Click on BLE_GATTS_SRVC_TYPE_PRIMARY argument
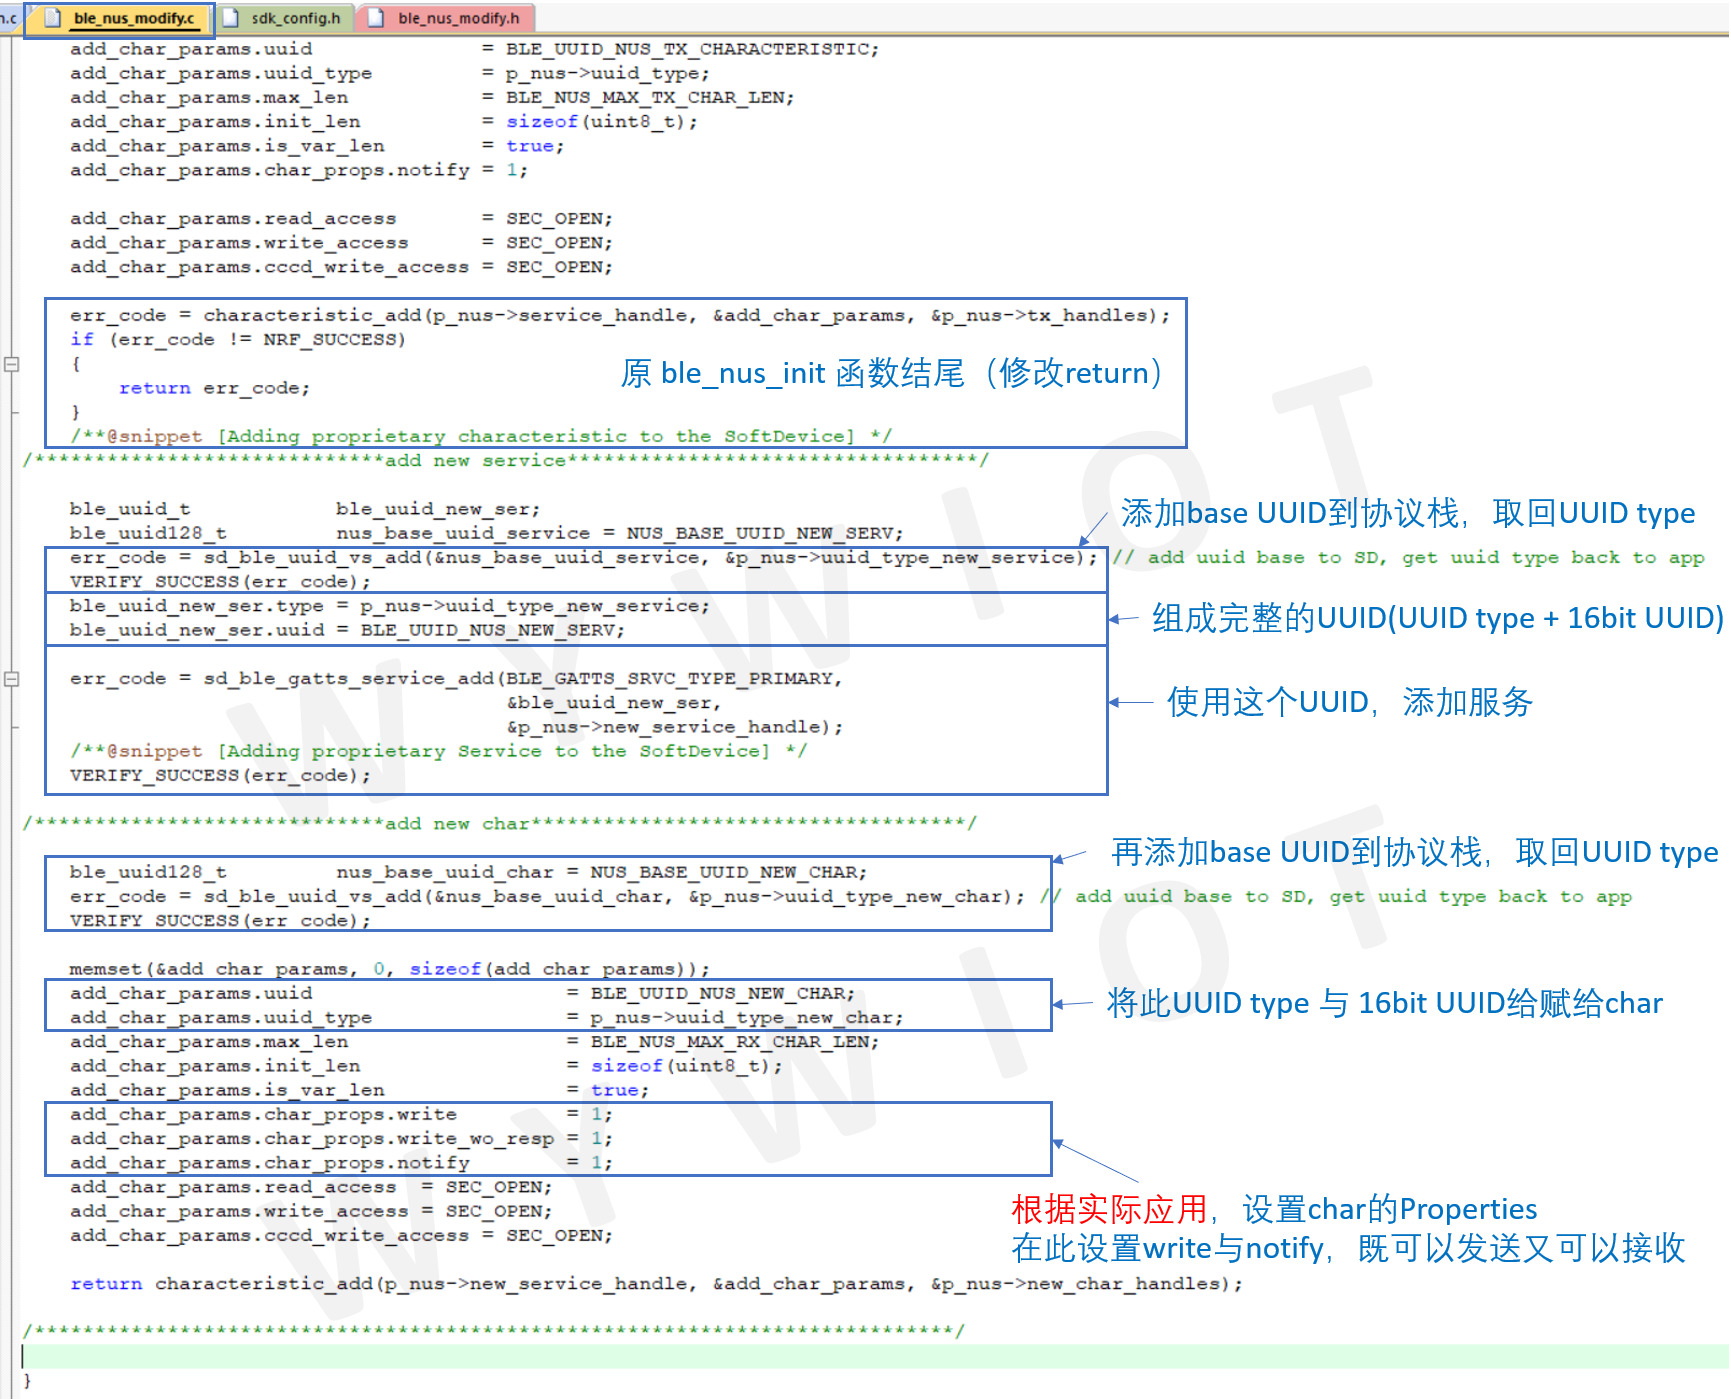Image resolution: width=1731 pixels, height=1399 pixels. click(669, 678)
